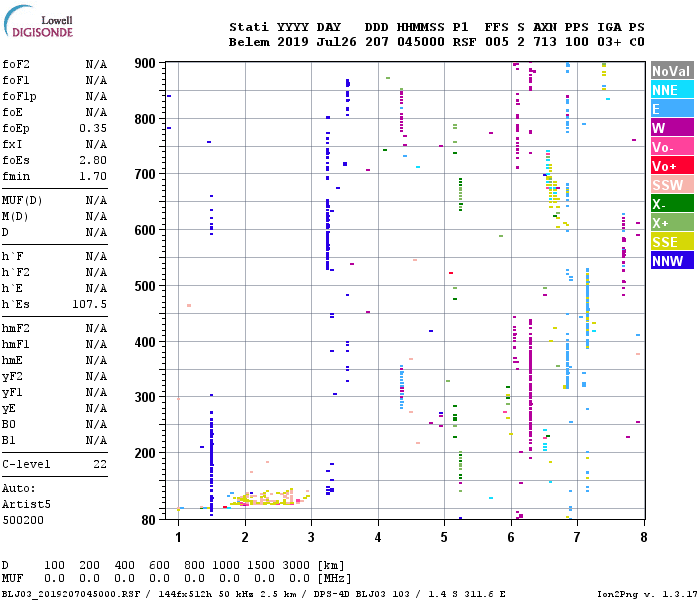Click the BLJ03_2019207045000.RSF filename footer
Image resolution: width=700 pixels, height=600 pixels.
[x=71, y=594]
